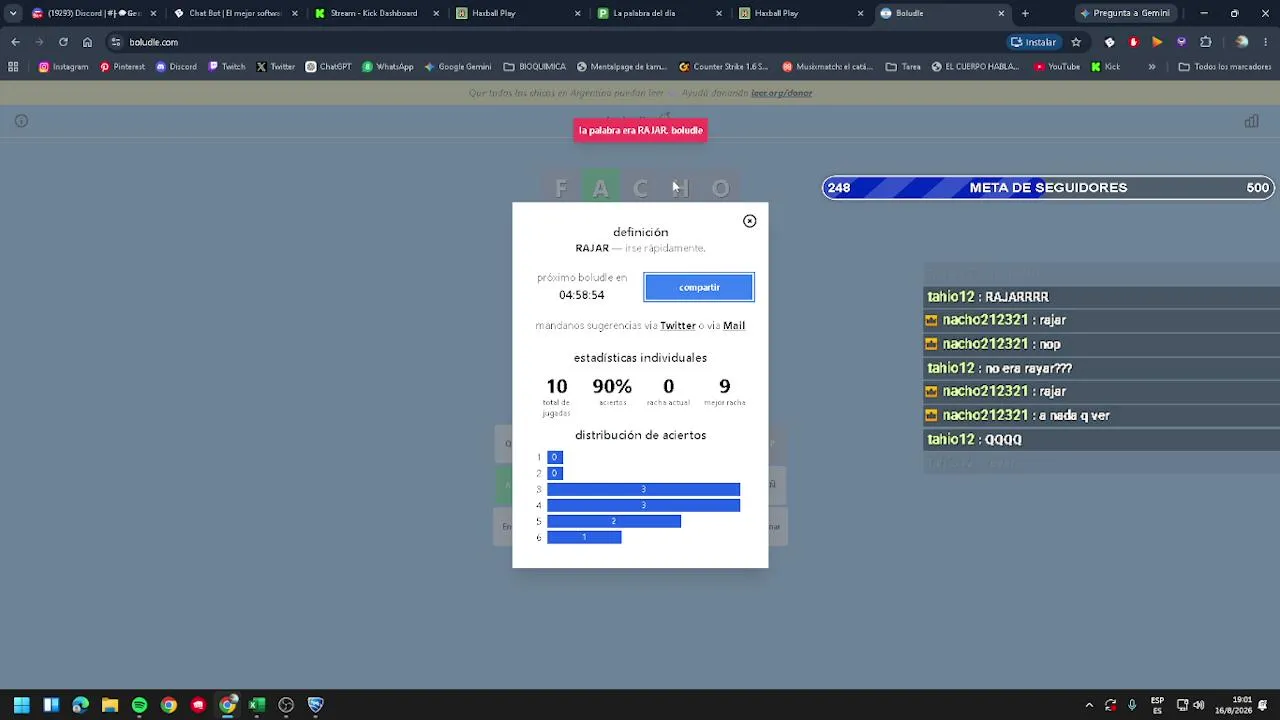Open the Kick bookmark
Viewport: 1280px width, 720px height.
[x=1105, y=67]
